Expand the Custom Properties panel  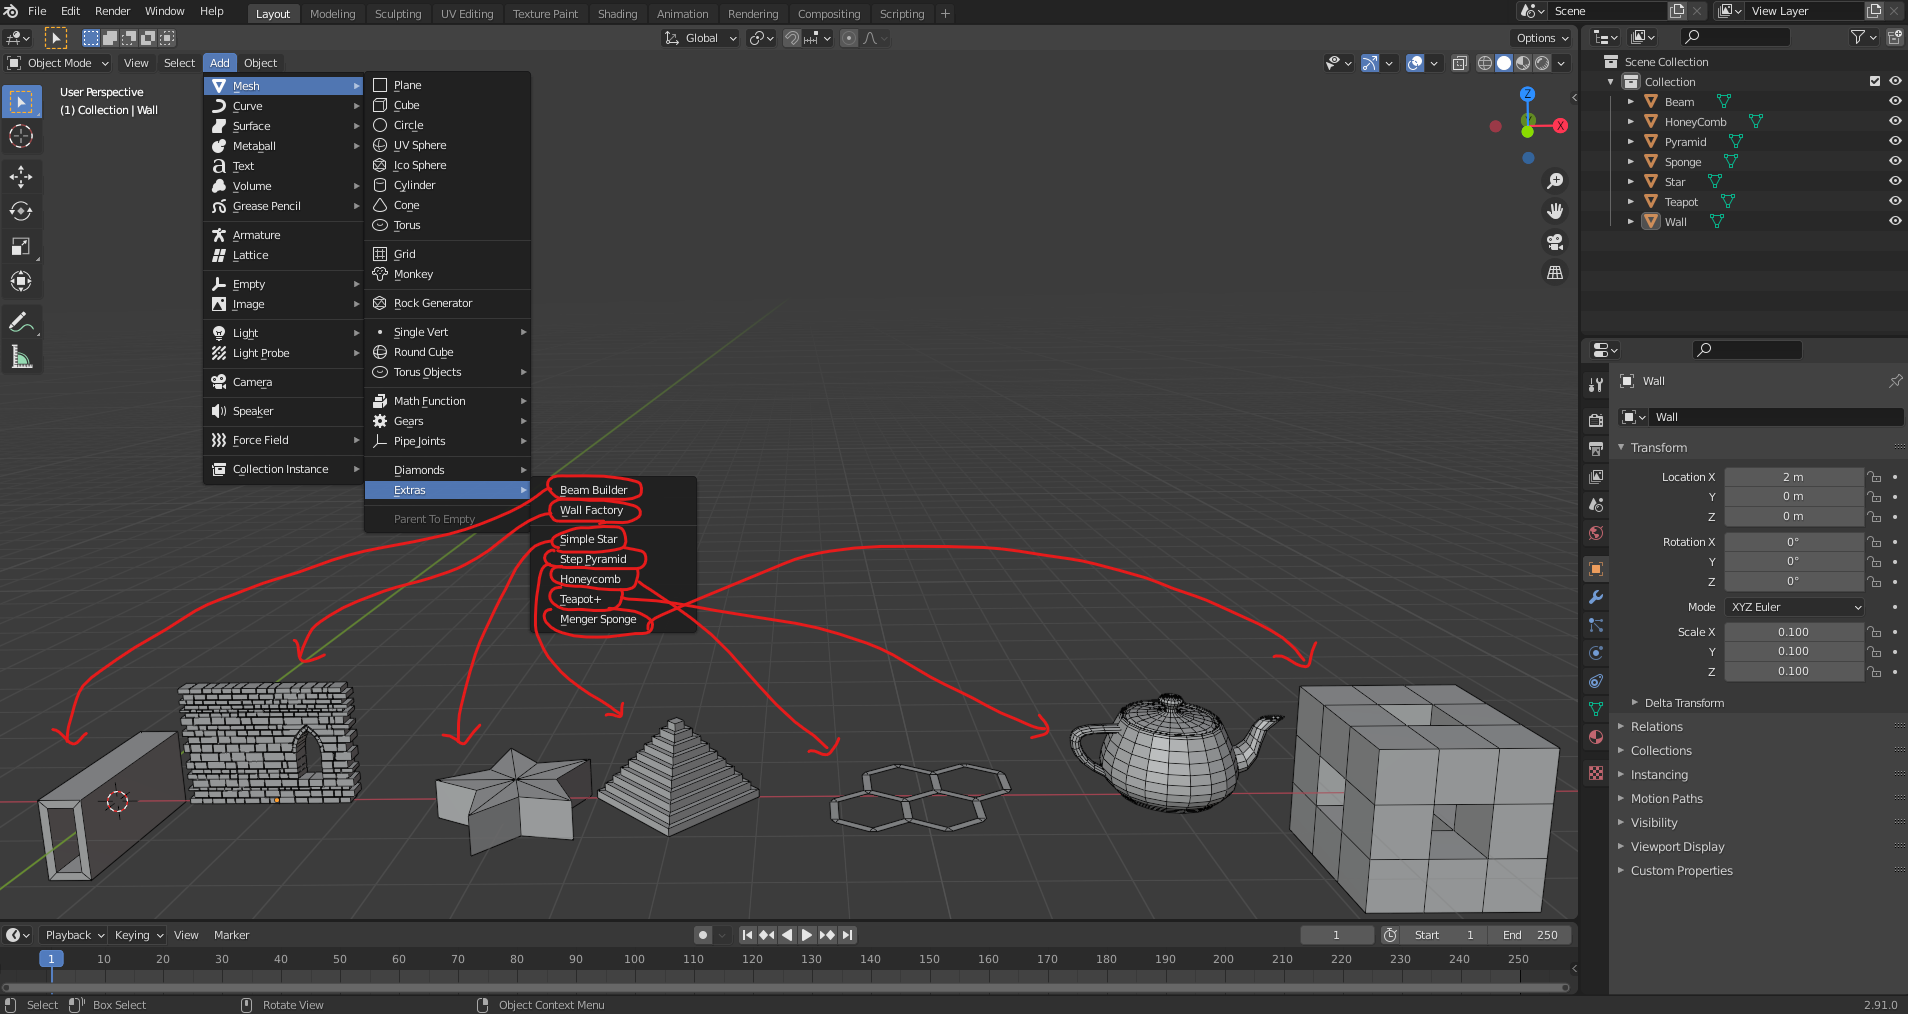[1681, 871]
